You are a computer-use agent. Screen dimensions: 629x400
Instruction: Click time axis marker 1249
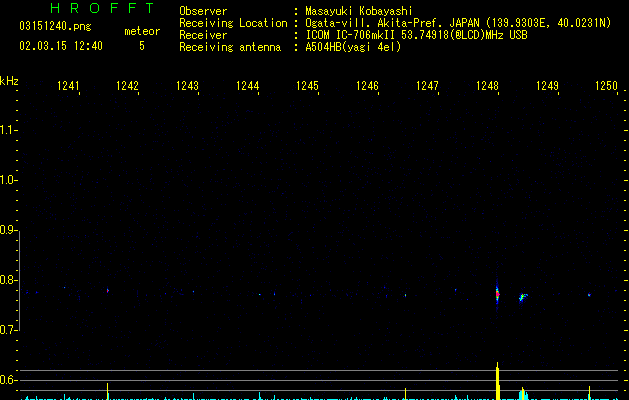tap(547, 86)
